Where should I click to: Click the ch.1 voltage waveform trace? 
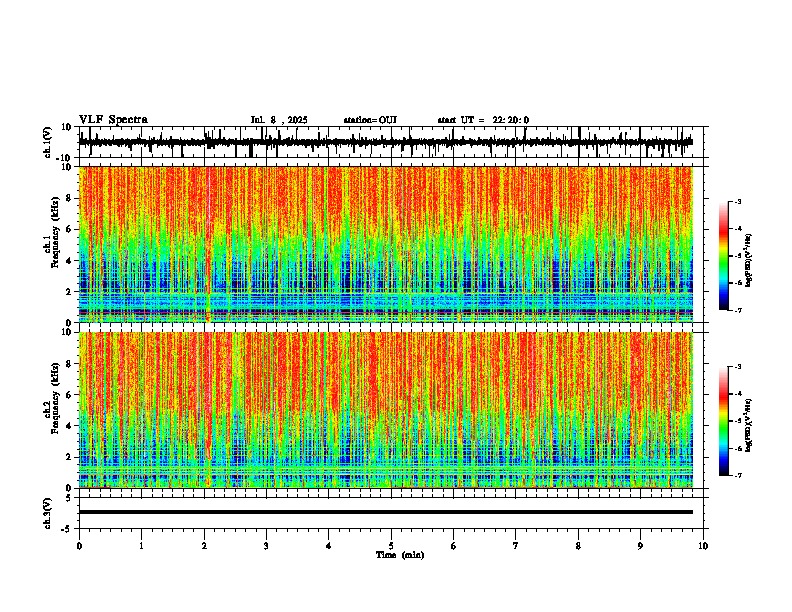coord(386,142)
